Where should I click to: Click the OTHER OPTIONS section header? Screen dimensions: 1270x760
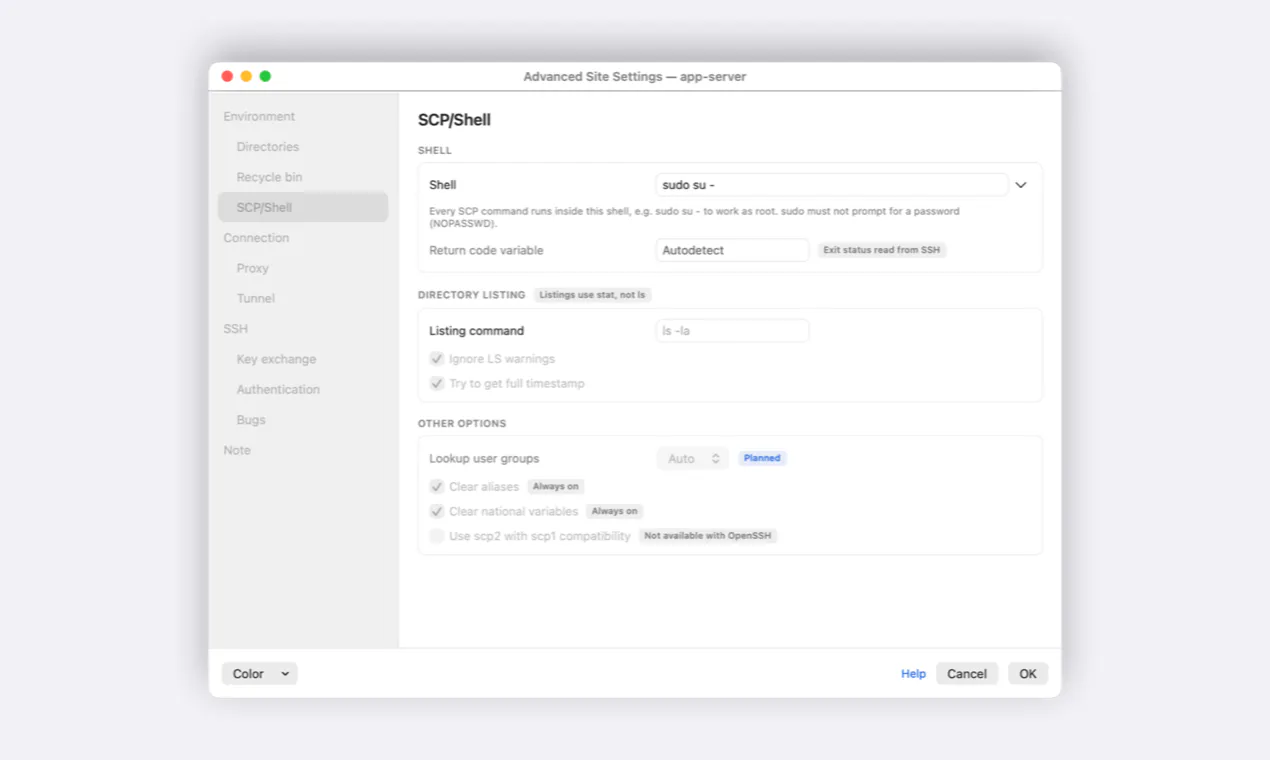pos(462,424)
